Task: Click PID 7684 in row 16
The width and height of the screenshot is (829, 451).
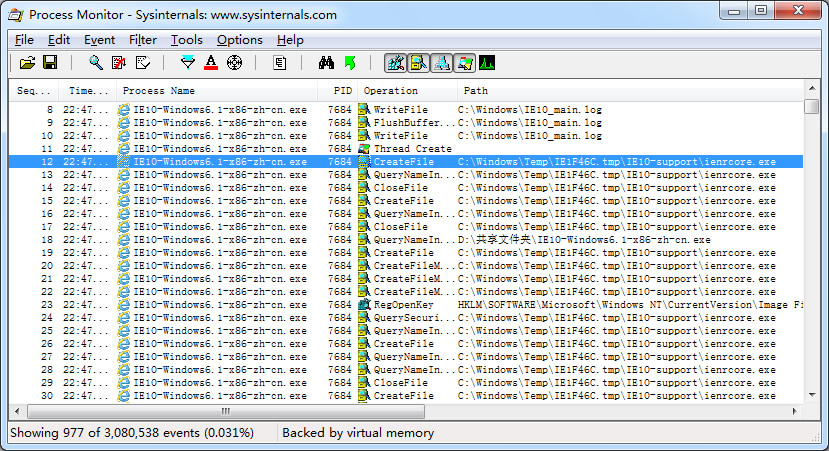Action: (339, 214)
